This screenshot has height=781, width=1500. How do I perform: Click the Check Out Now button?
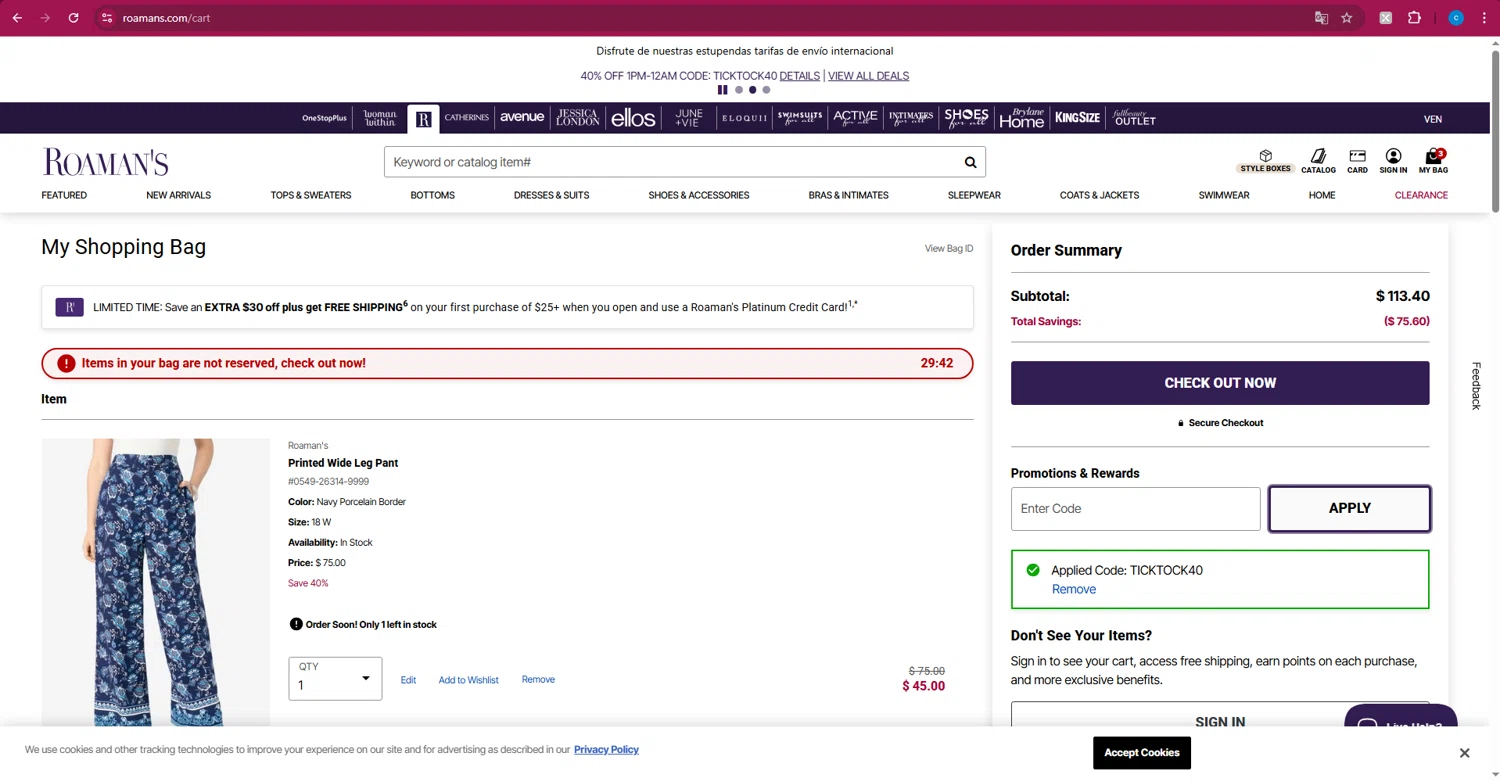(1220, 383)
